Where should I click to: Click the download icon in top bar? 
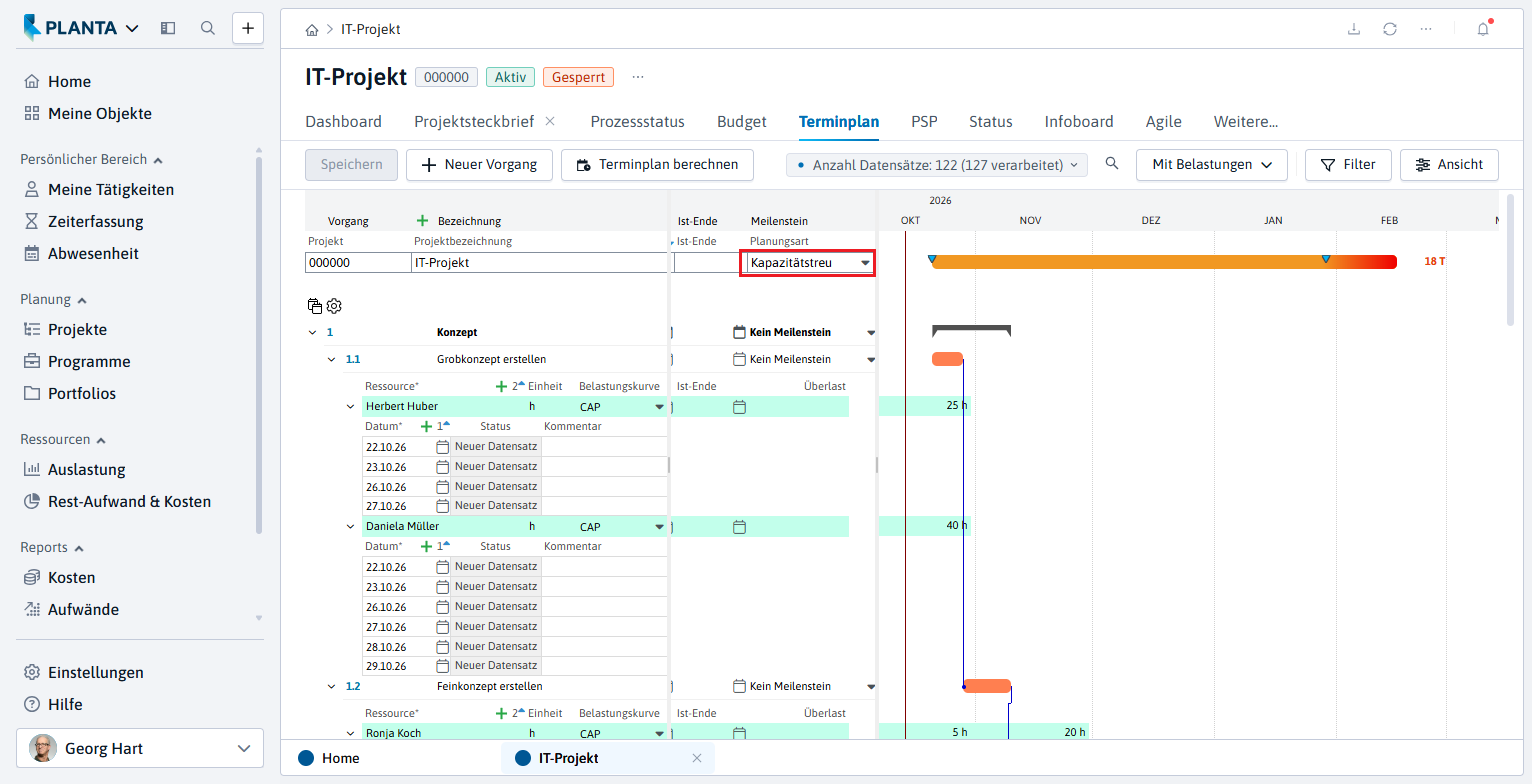coord(1354,29)
